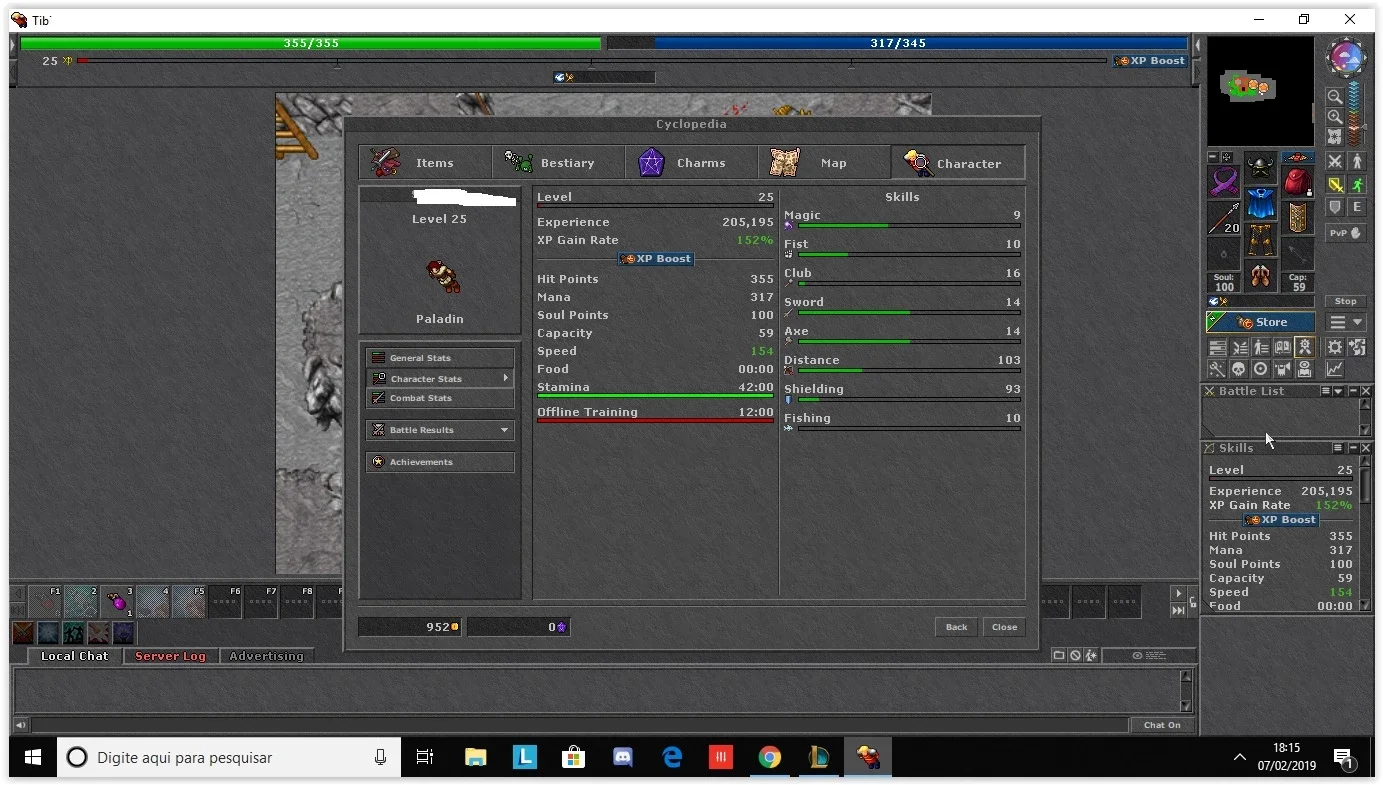Switch to Local Chat tab

(x=74, y=656)
